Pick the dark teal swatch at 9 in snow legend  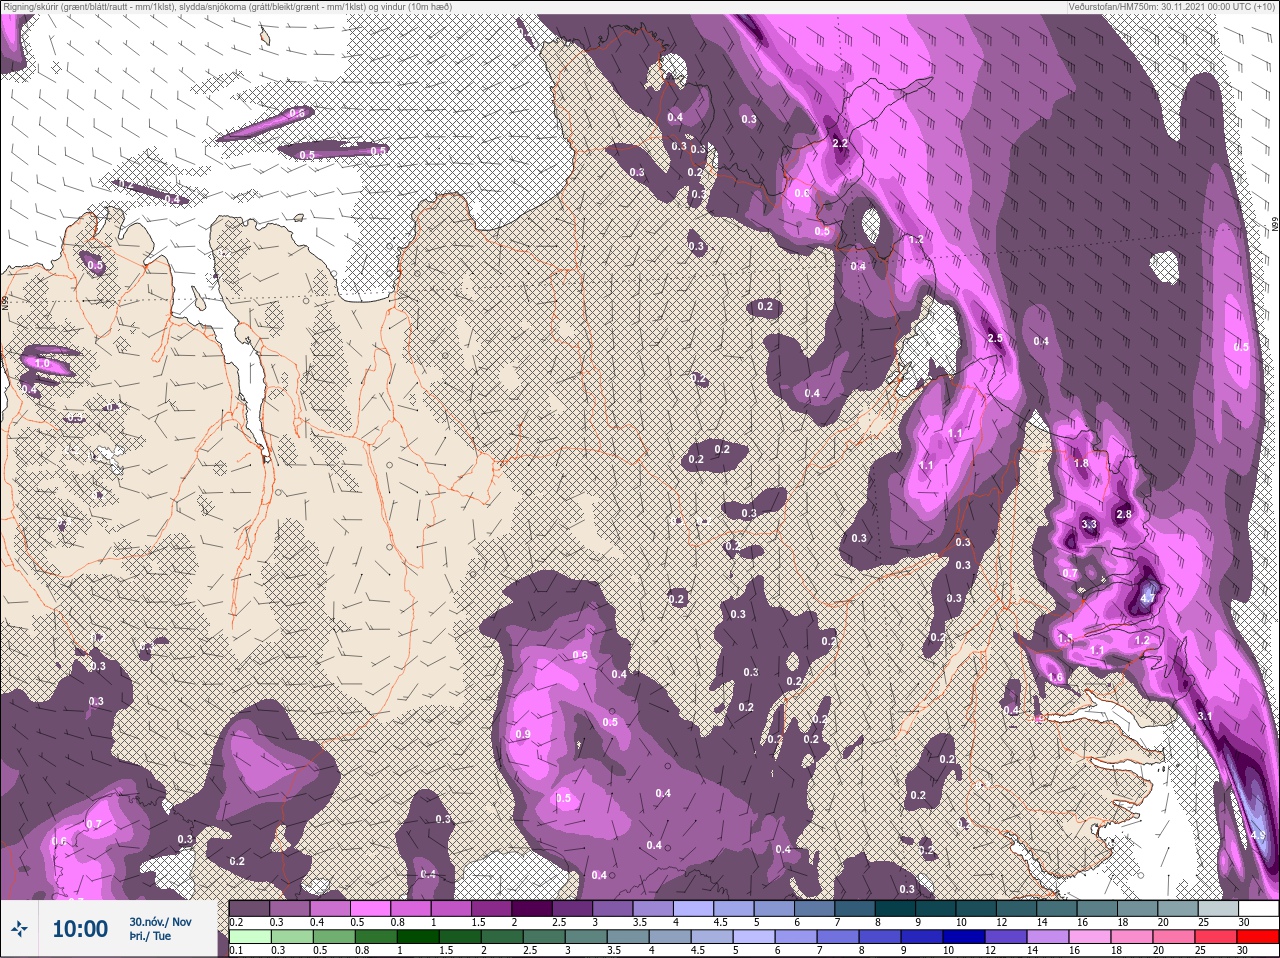coord(937,909)
